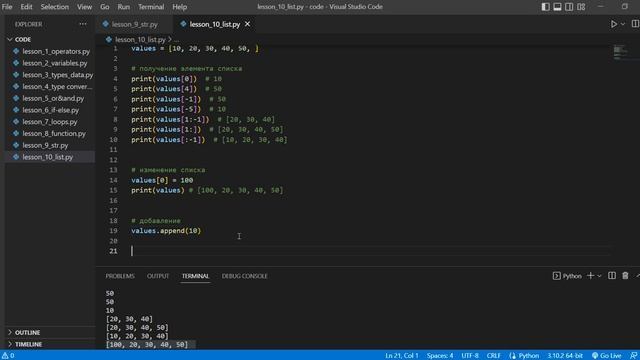Click Spaces: 4 indentation setting

(x=440, y=356)
